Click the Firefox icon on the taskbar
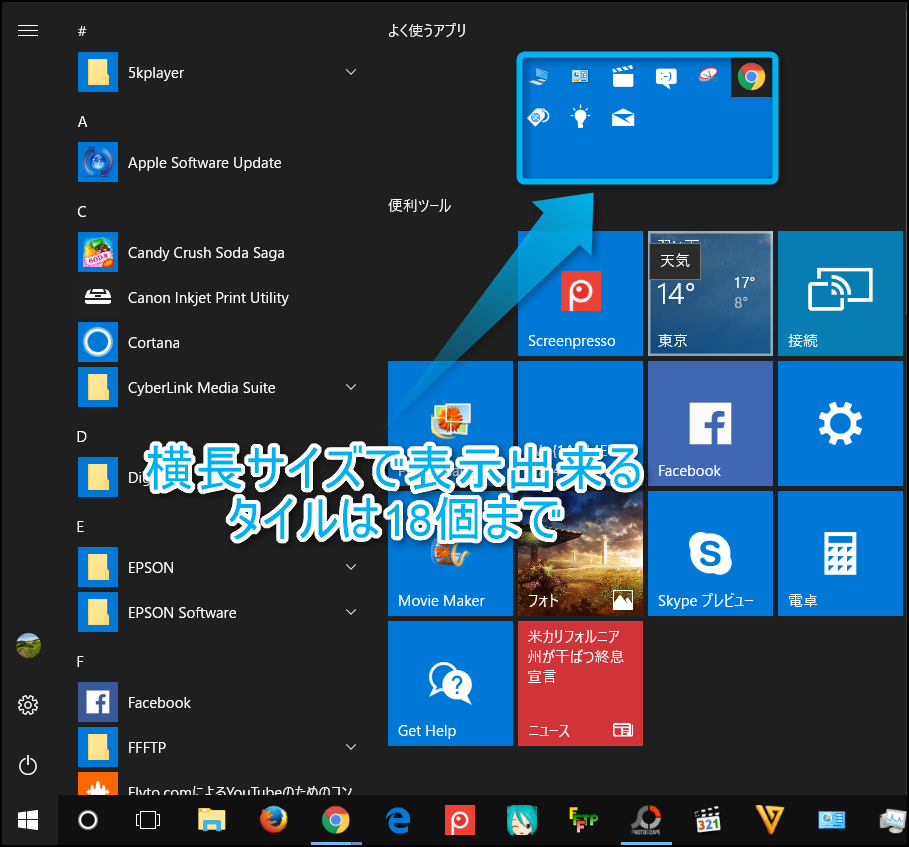This screenshot has width=909, height=847. (x=273, y=820)
